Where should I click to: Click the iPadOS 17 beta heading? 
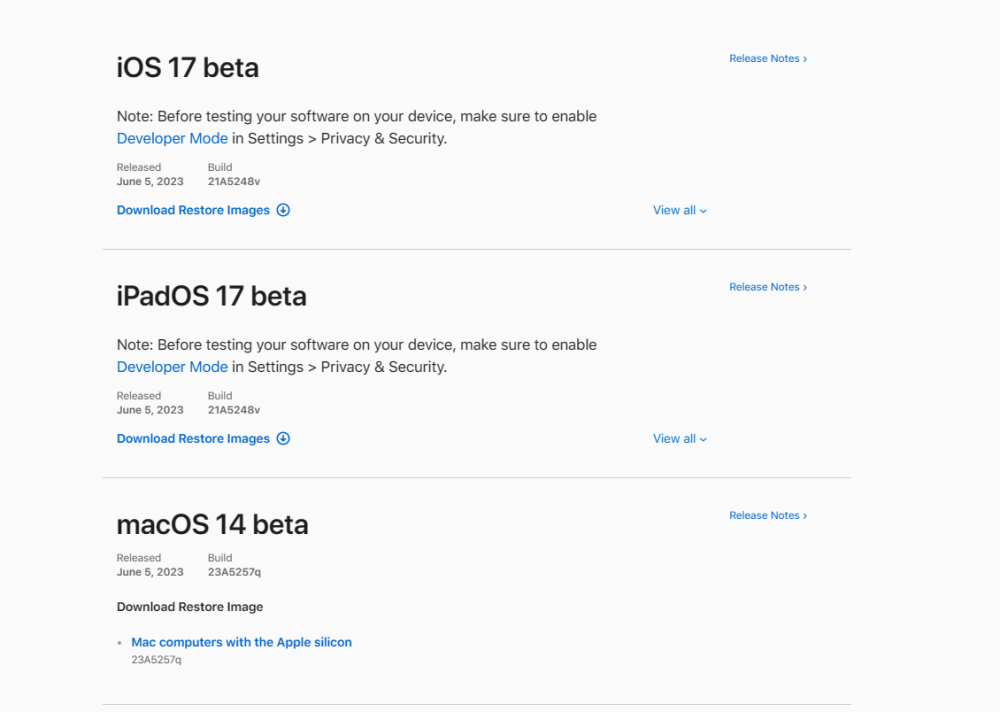tap(212, 296)
